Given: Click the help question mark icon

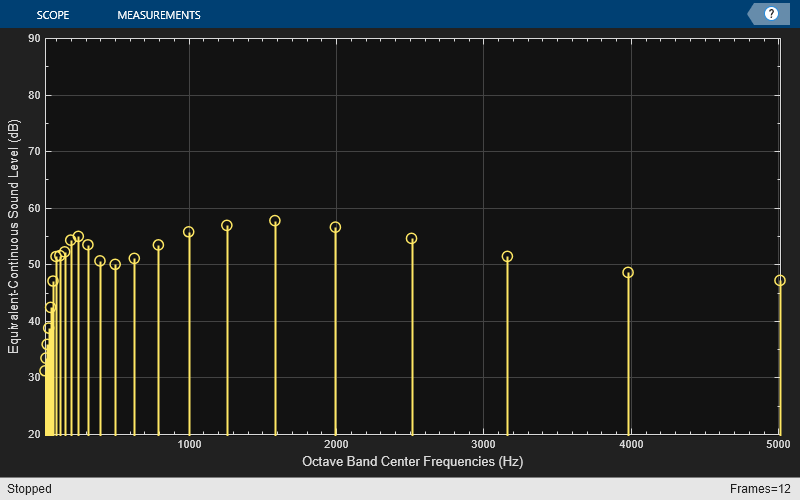Looking at the screenshot, I should [x=771, y=14].
